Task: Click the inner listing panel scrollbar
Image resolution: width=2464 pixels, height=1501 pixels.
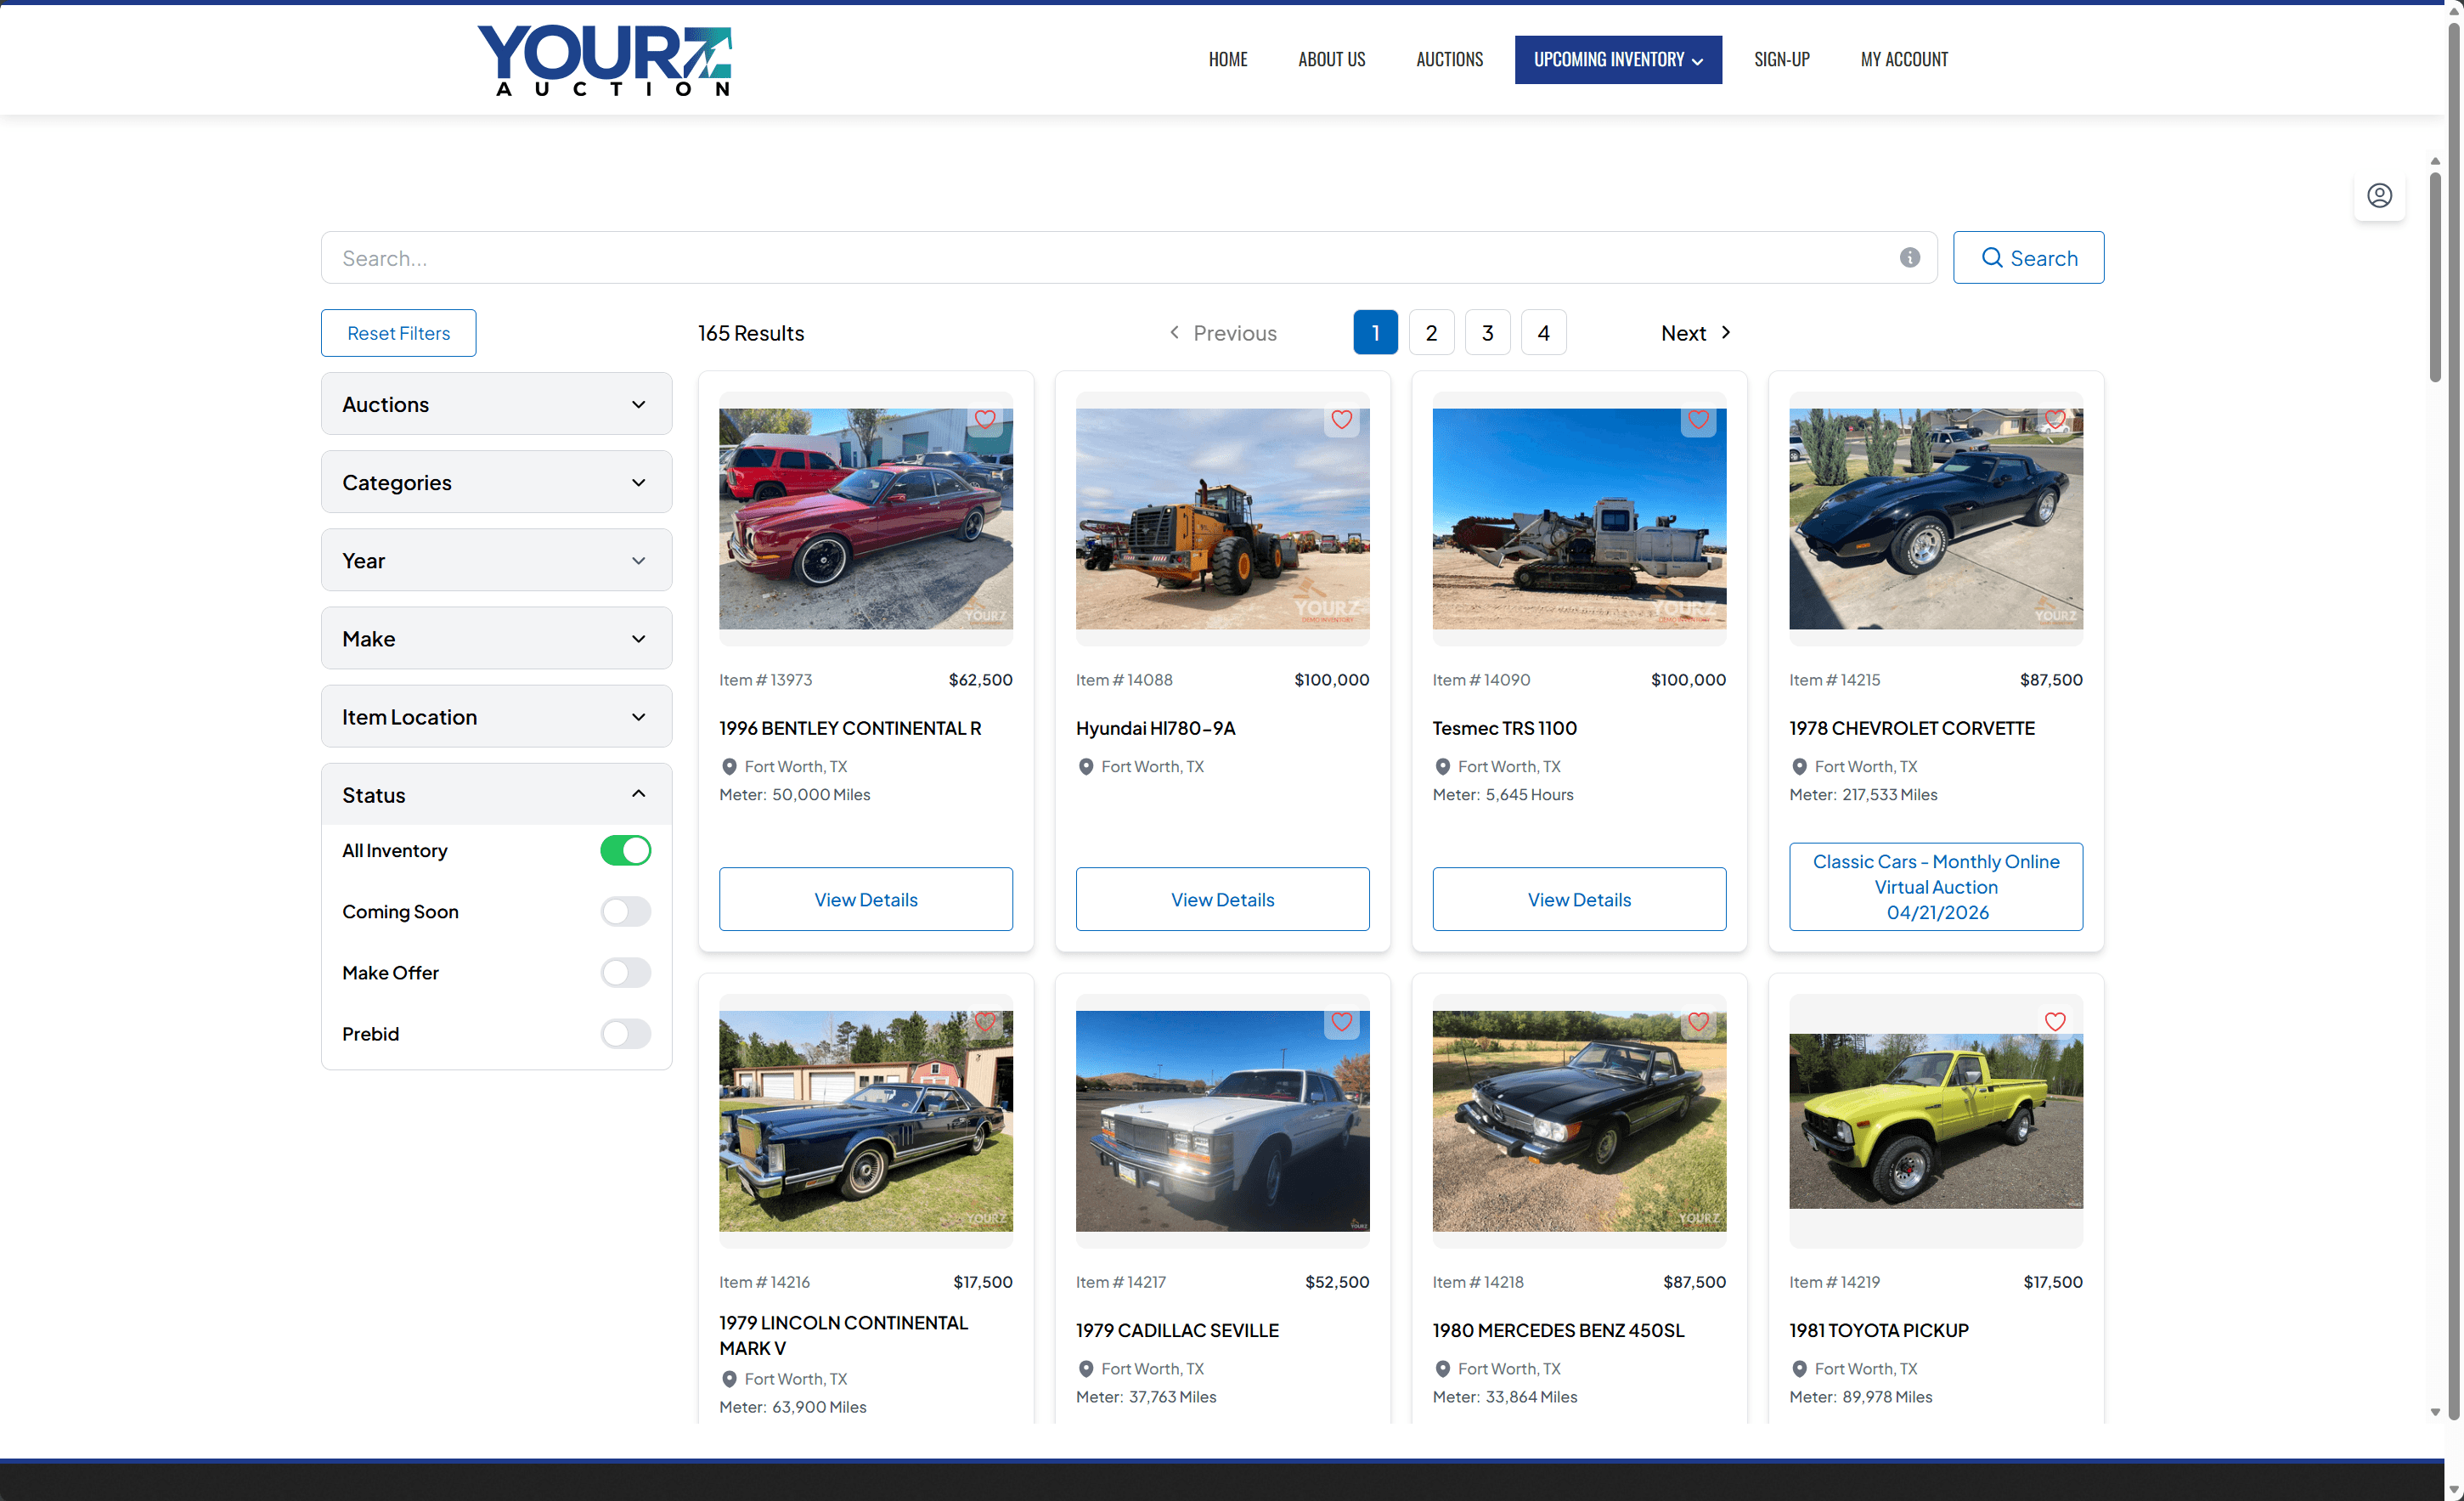Action: click(2435, 277)
